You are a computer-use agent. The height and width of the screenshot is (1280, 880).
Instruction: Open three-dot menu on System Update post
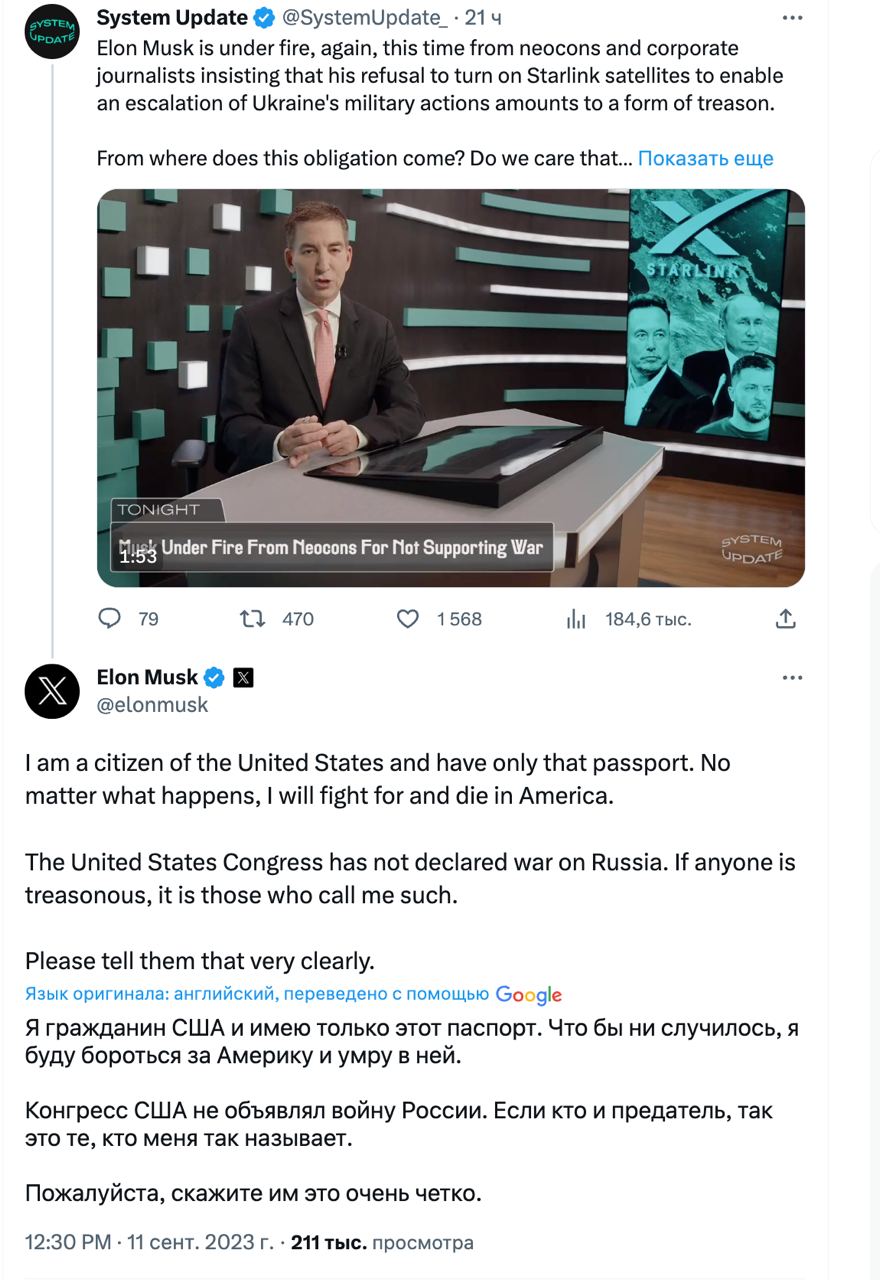(x=792, y=17)
